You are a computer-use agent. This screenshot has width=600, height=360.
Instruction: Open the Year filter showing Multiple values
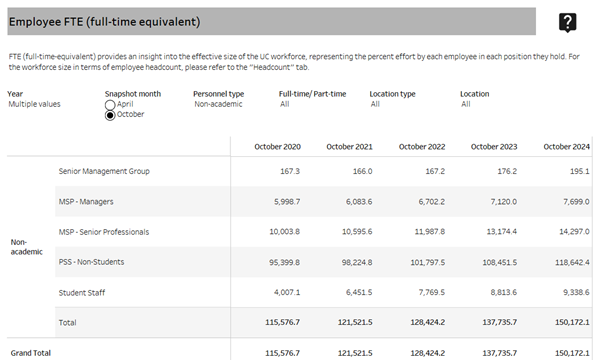(x=34, y=104)
